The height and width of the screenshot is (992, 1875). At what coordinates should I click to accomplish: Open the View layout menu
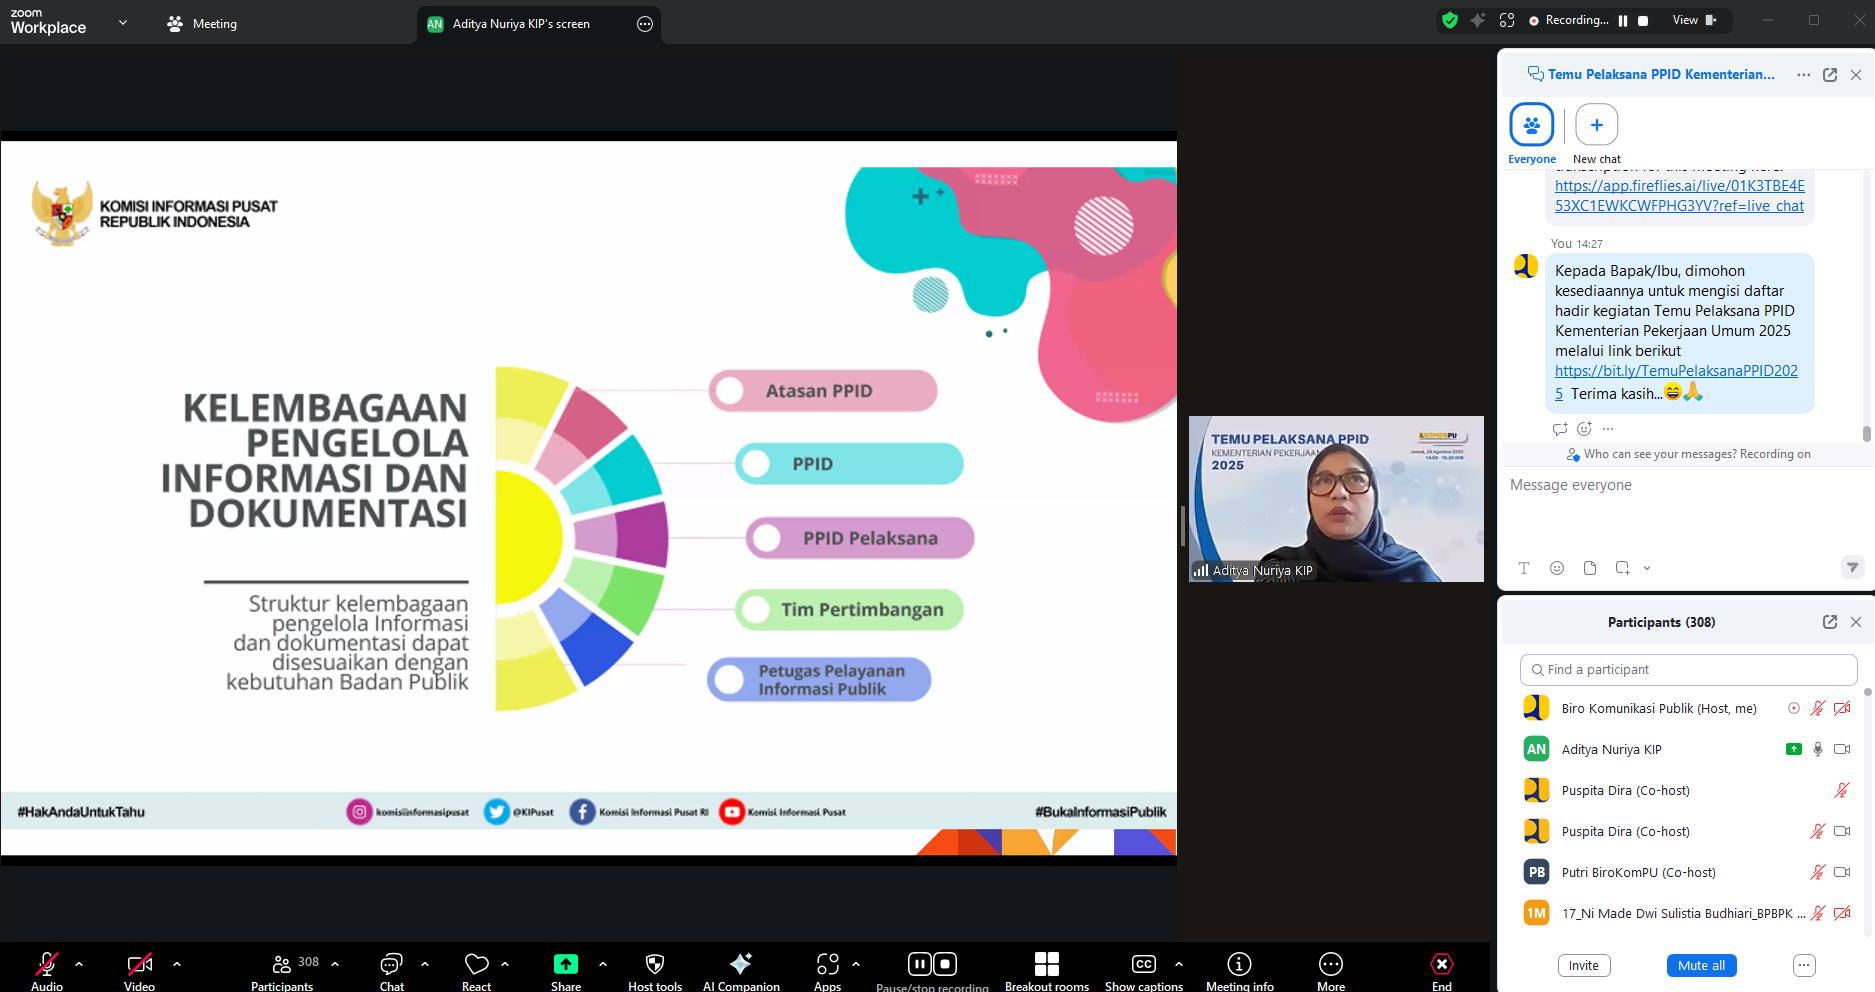tap(1694, 20)
